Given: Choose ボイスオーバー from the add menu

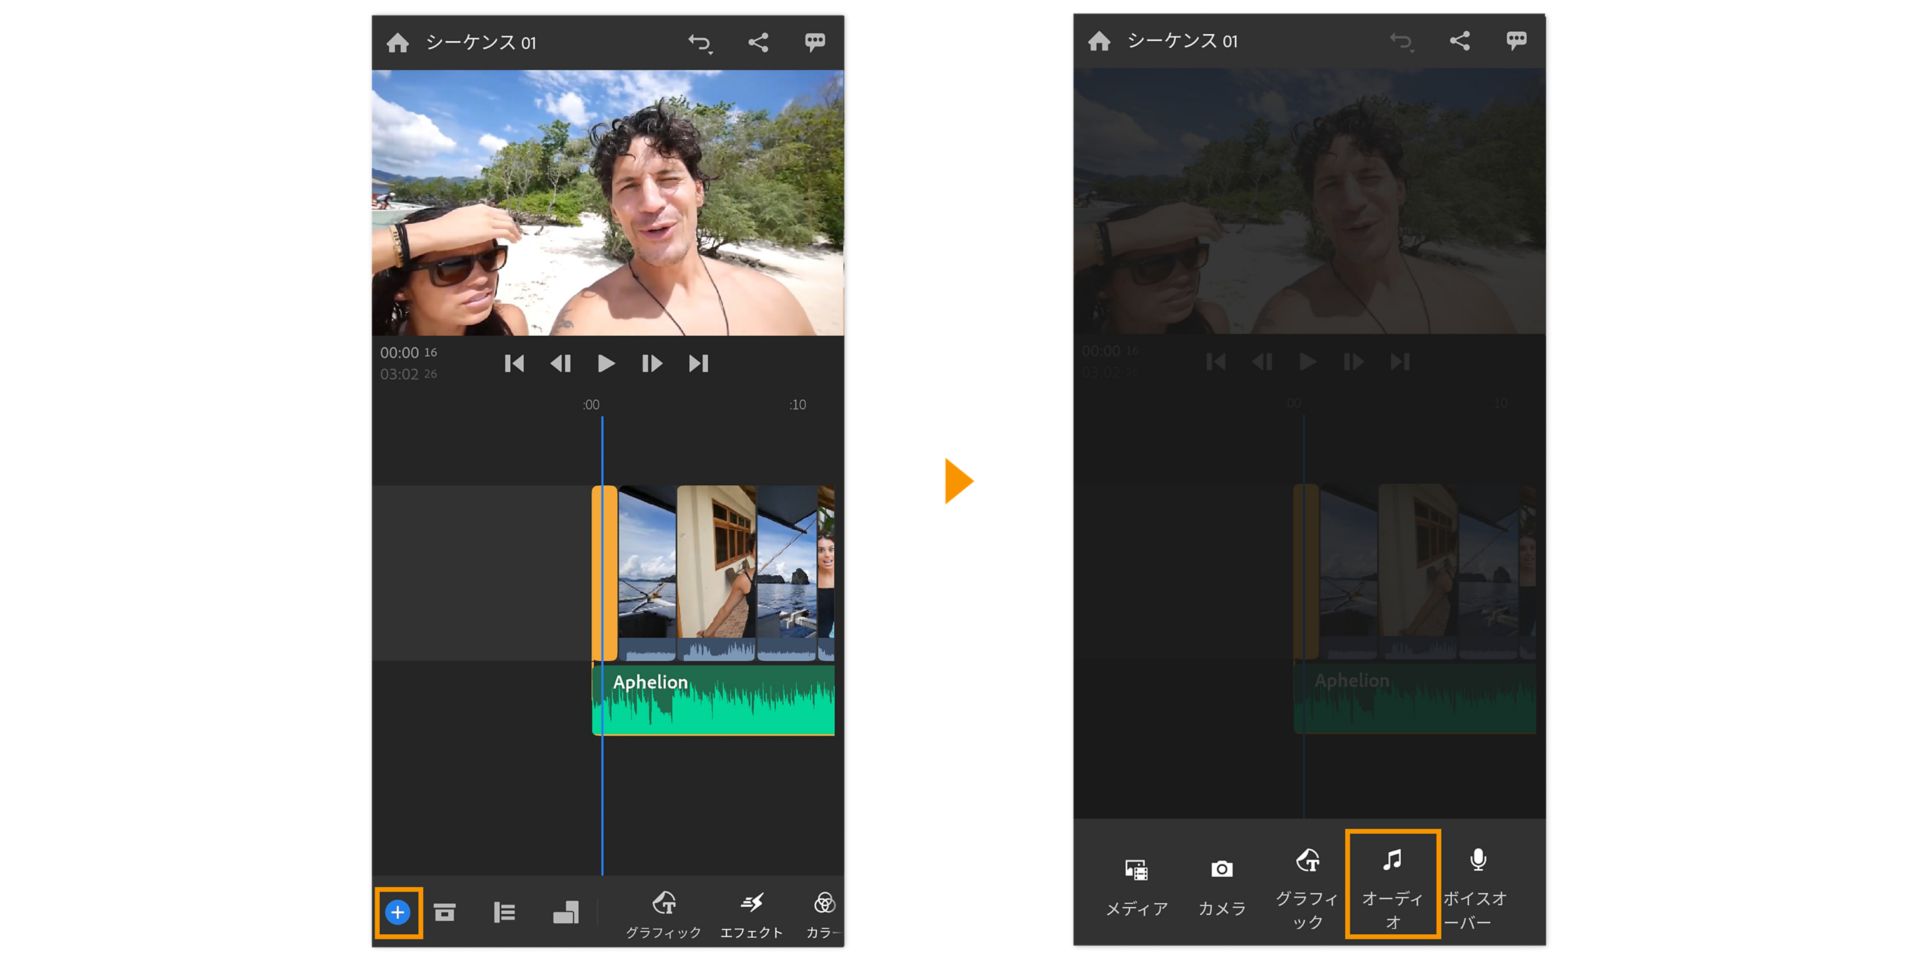Looking at the screenshot, I should [x=1474, y=888].
